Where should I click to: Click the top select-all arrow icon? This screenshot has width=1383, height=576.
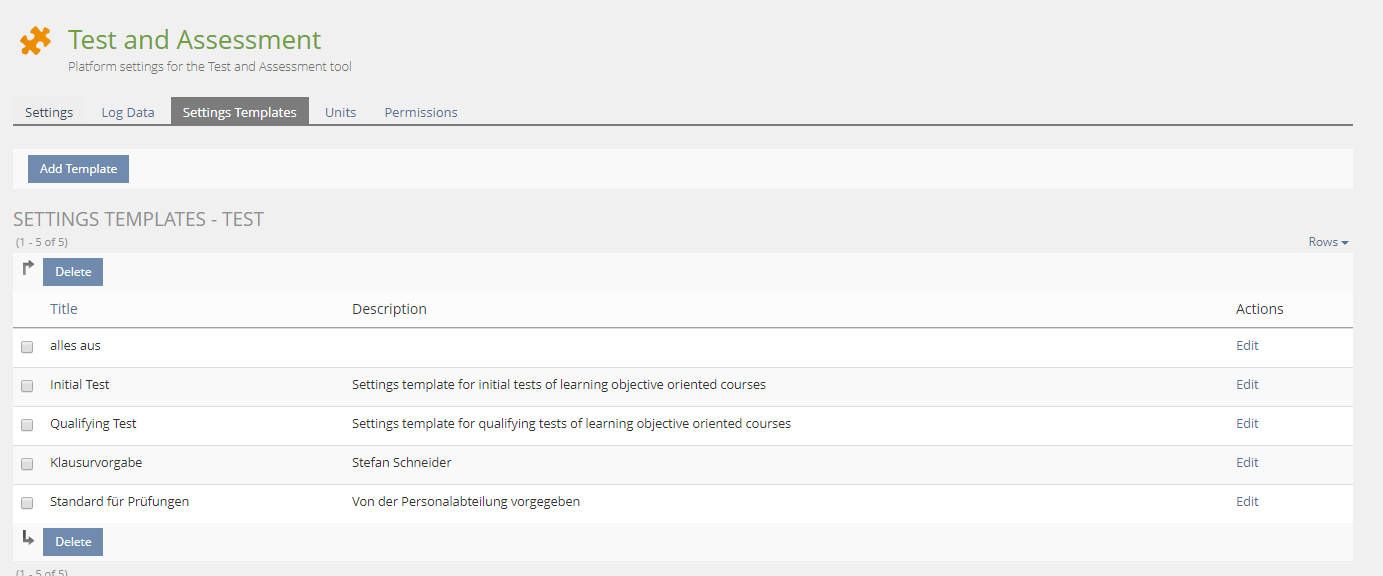click(x=28, y=268)
